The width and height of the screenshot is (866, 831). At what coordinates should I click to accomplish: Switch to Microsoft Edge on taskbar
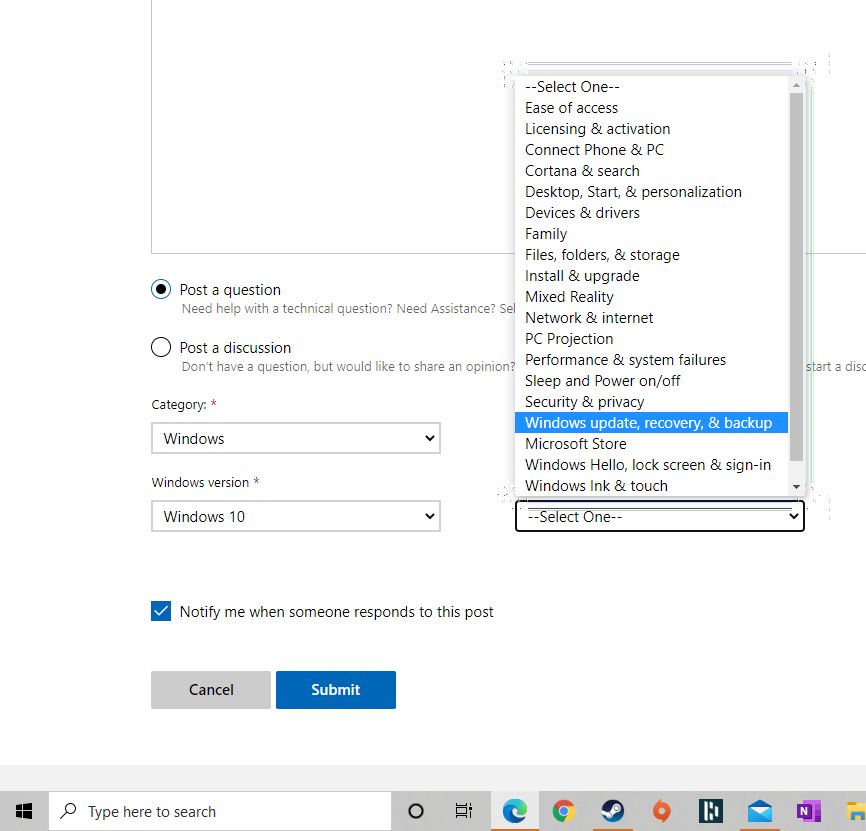[x=514, y=811]
